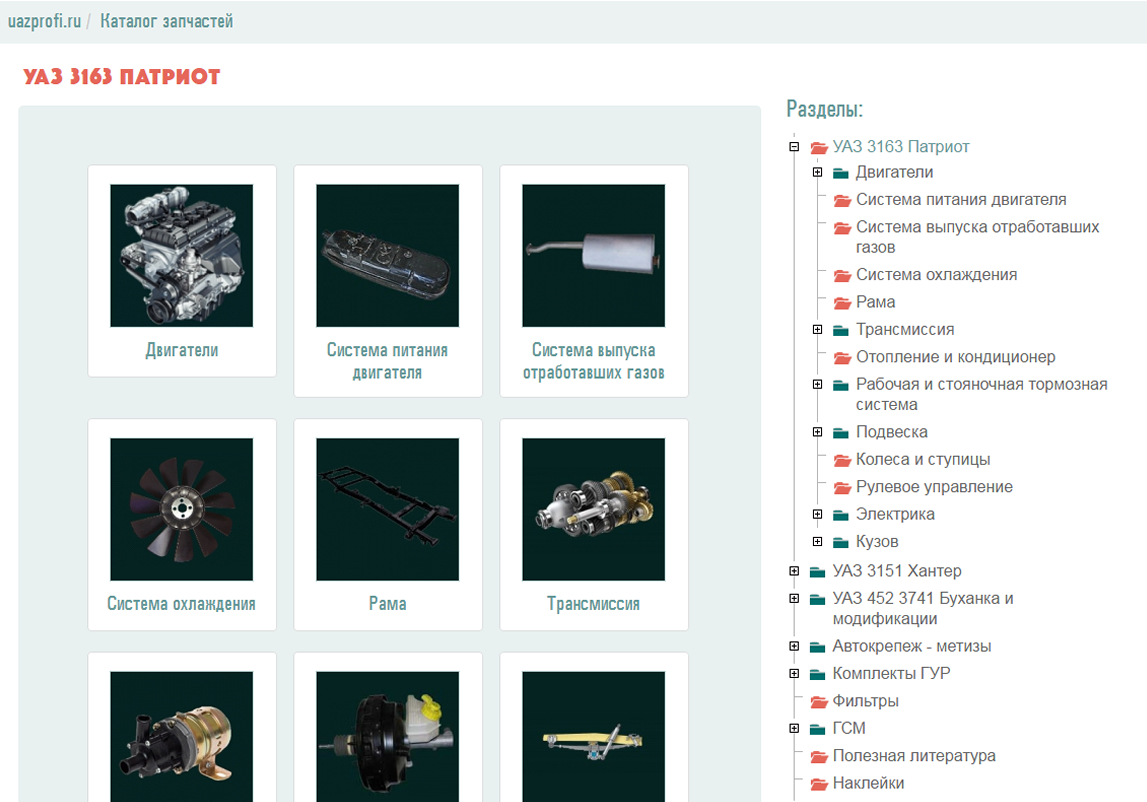This screenshot has height=802, width=1147.
Task: Expand the Электрика tree branch
Action: [x=818, y=514]
